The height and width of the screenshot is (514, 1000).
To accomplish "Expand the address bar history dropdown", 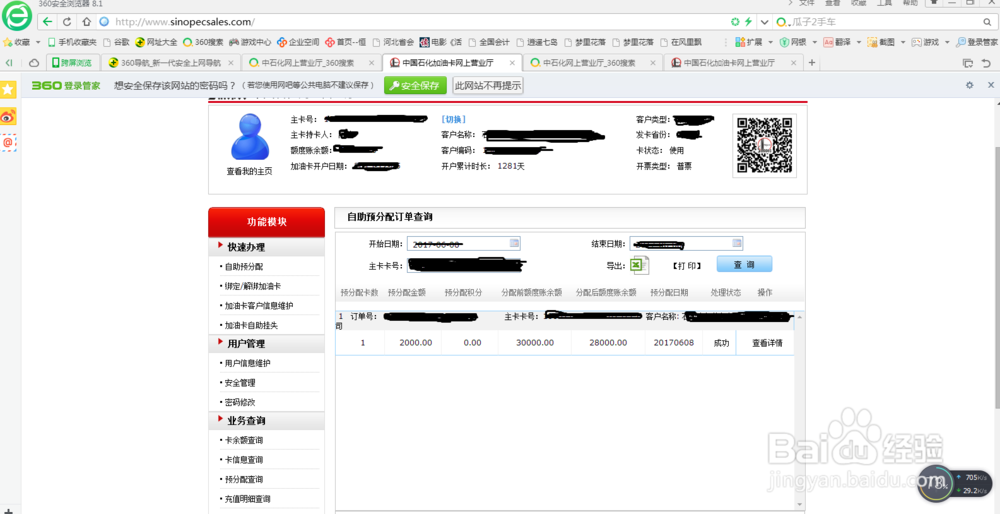I will (x=765, y=22).
